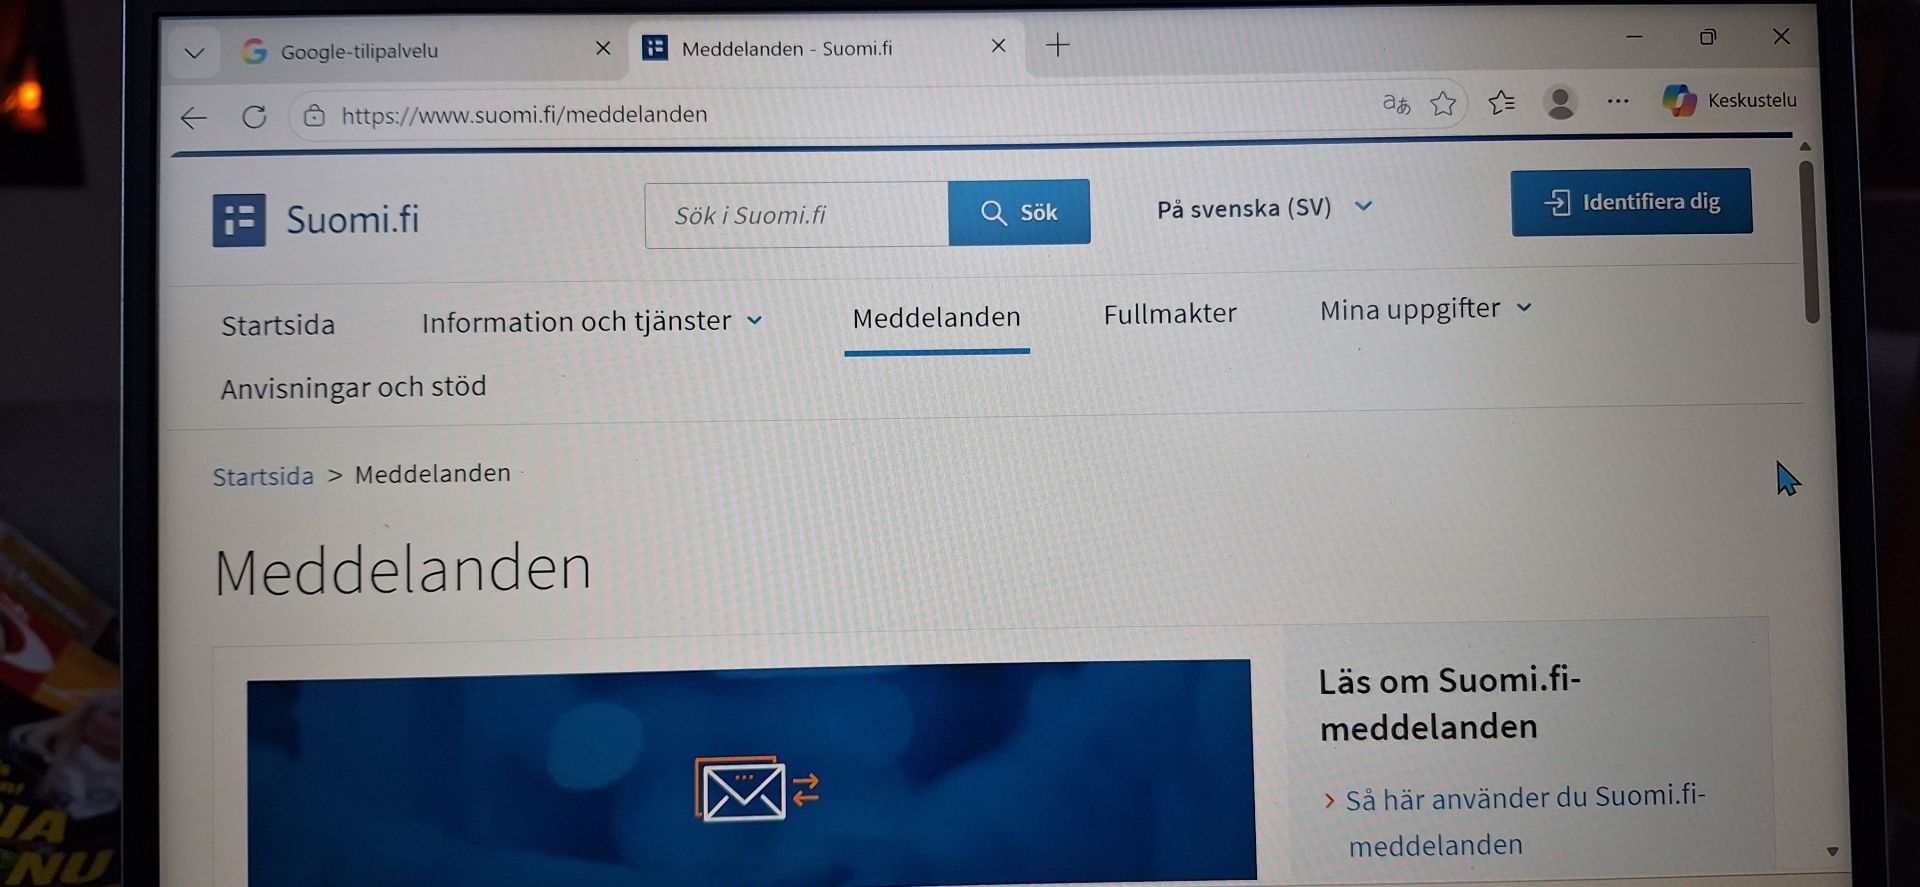1920x887 pixels.
Task: Reload the page with refresh icon
Action: [x=255, y=117]
